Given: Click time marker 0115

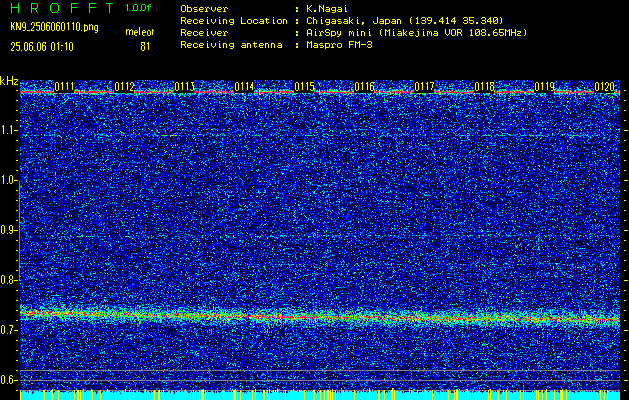Looking at the screenshot, I should tap(304, 87).
